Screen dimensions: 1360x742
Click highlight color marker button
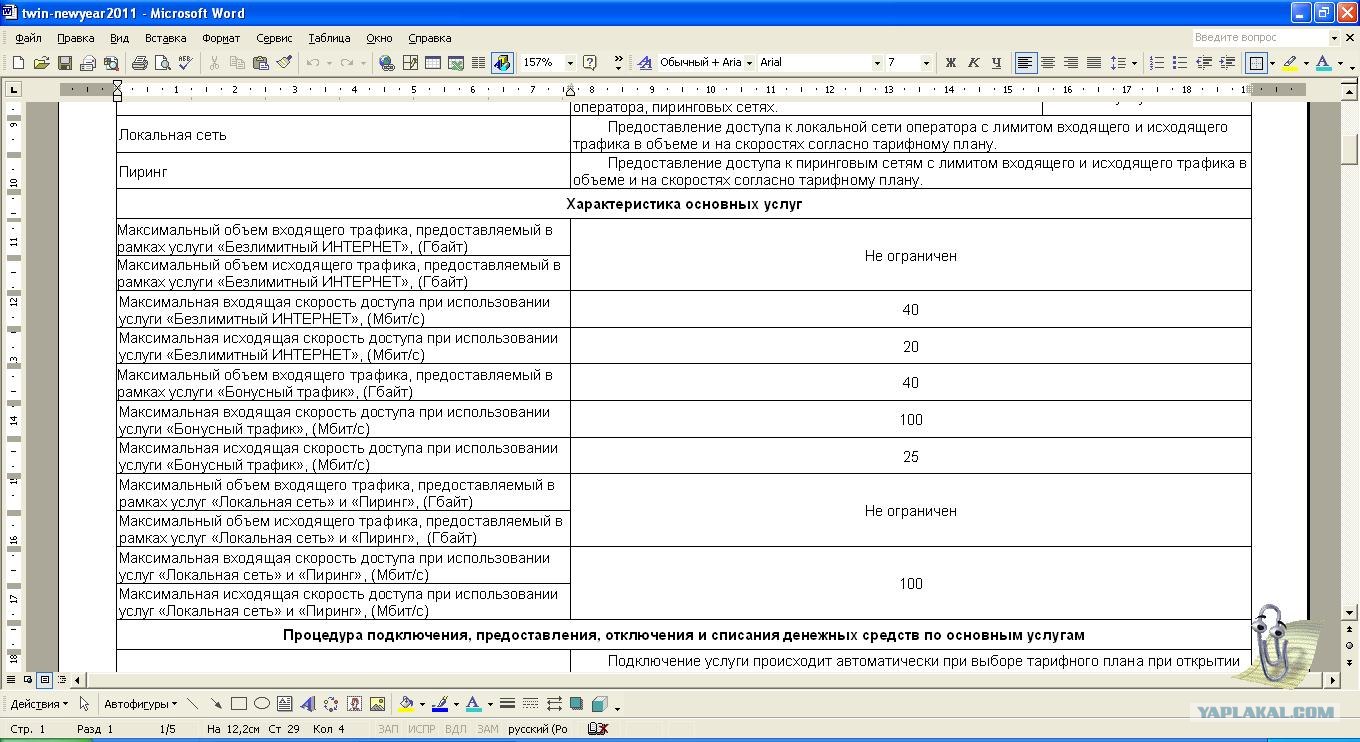click(1290, 63)
